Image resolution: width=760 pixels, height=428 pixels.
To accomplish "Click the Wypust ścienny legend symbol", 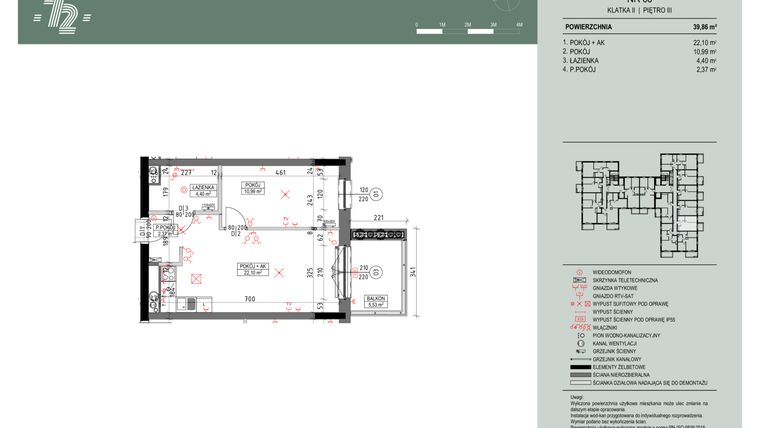I will pyautogui.click(x=580, y=312).
